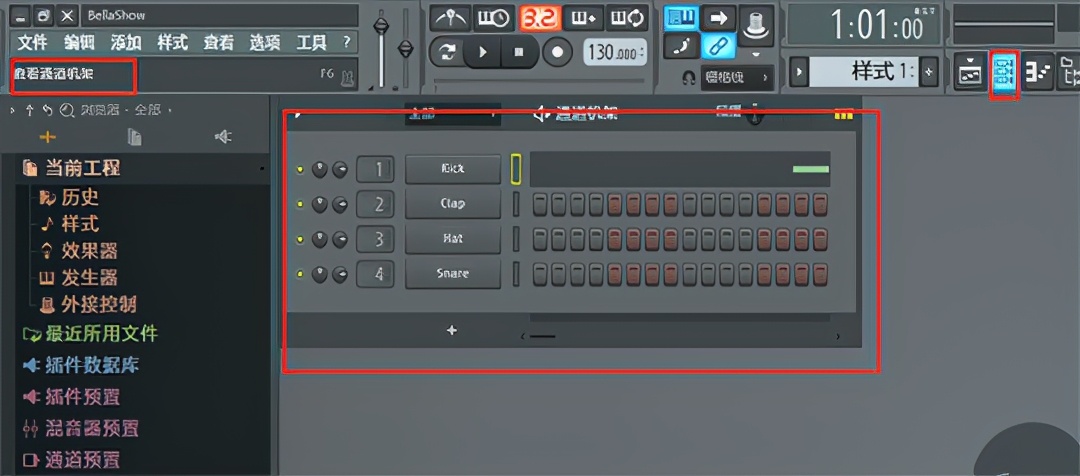Viewport: 1080px width, 476px height.
Task: Open the ? help menu
Action: tap(346, 43)
